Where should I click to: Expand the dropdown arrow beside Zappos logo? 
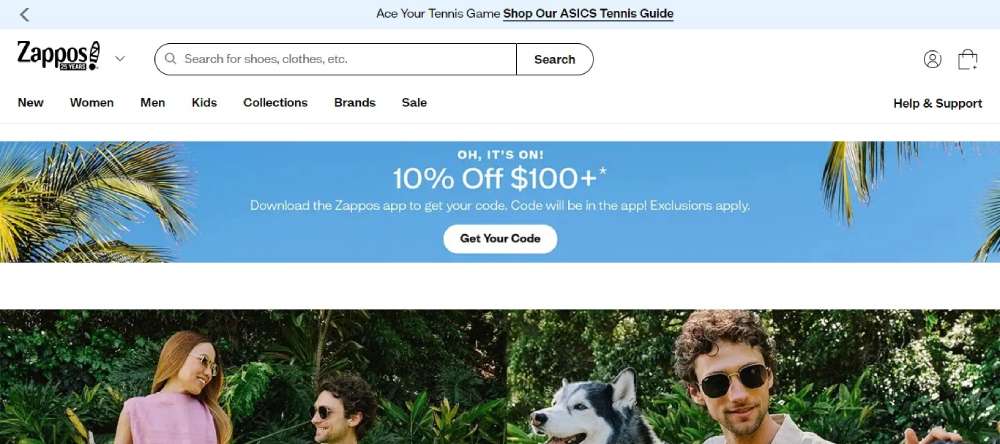pyautogui.click(x=120, y=59)
